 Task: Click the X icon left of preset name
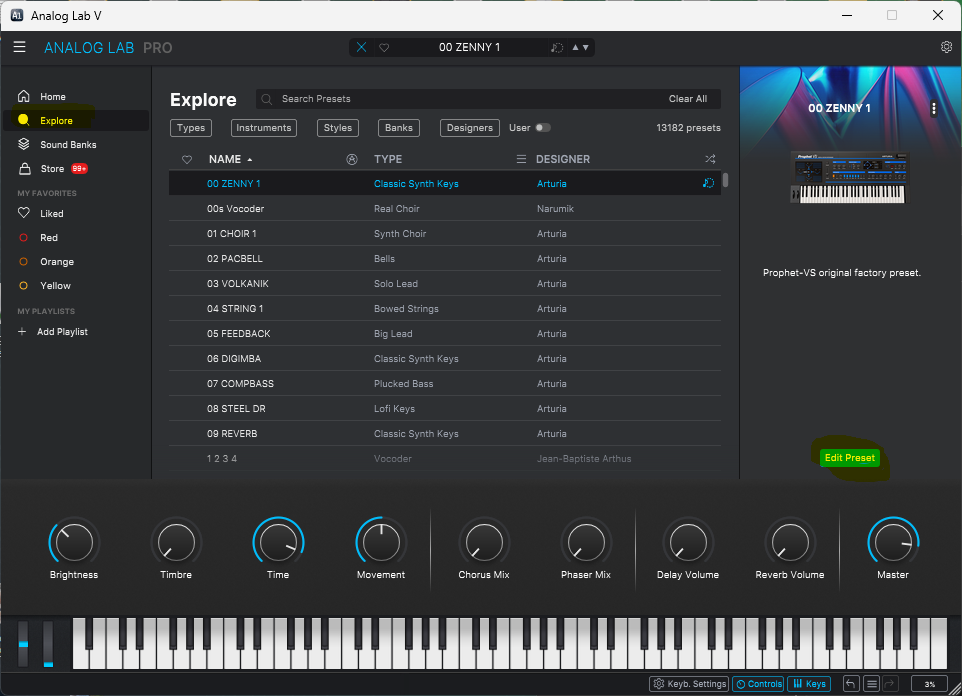point(362,48)
